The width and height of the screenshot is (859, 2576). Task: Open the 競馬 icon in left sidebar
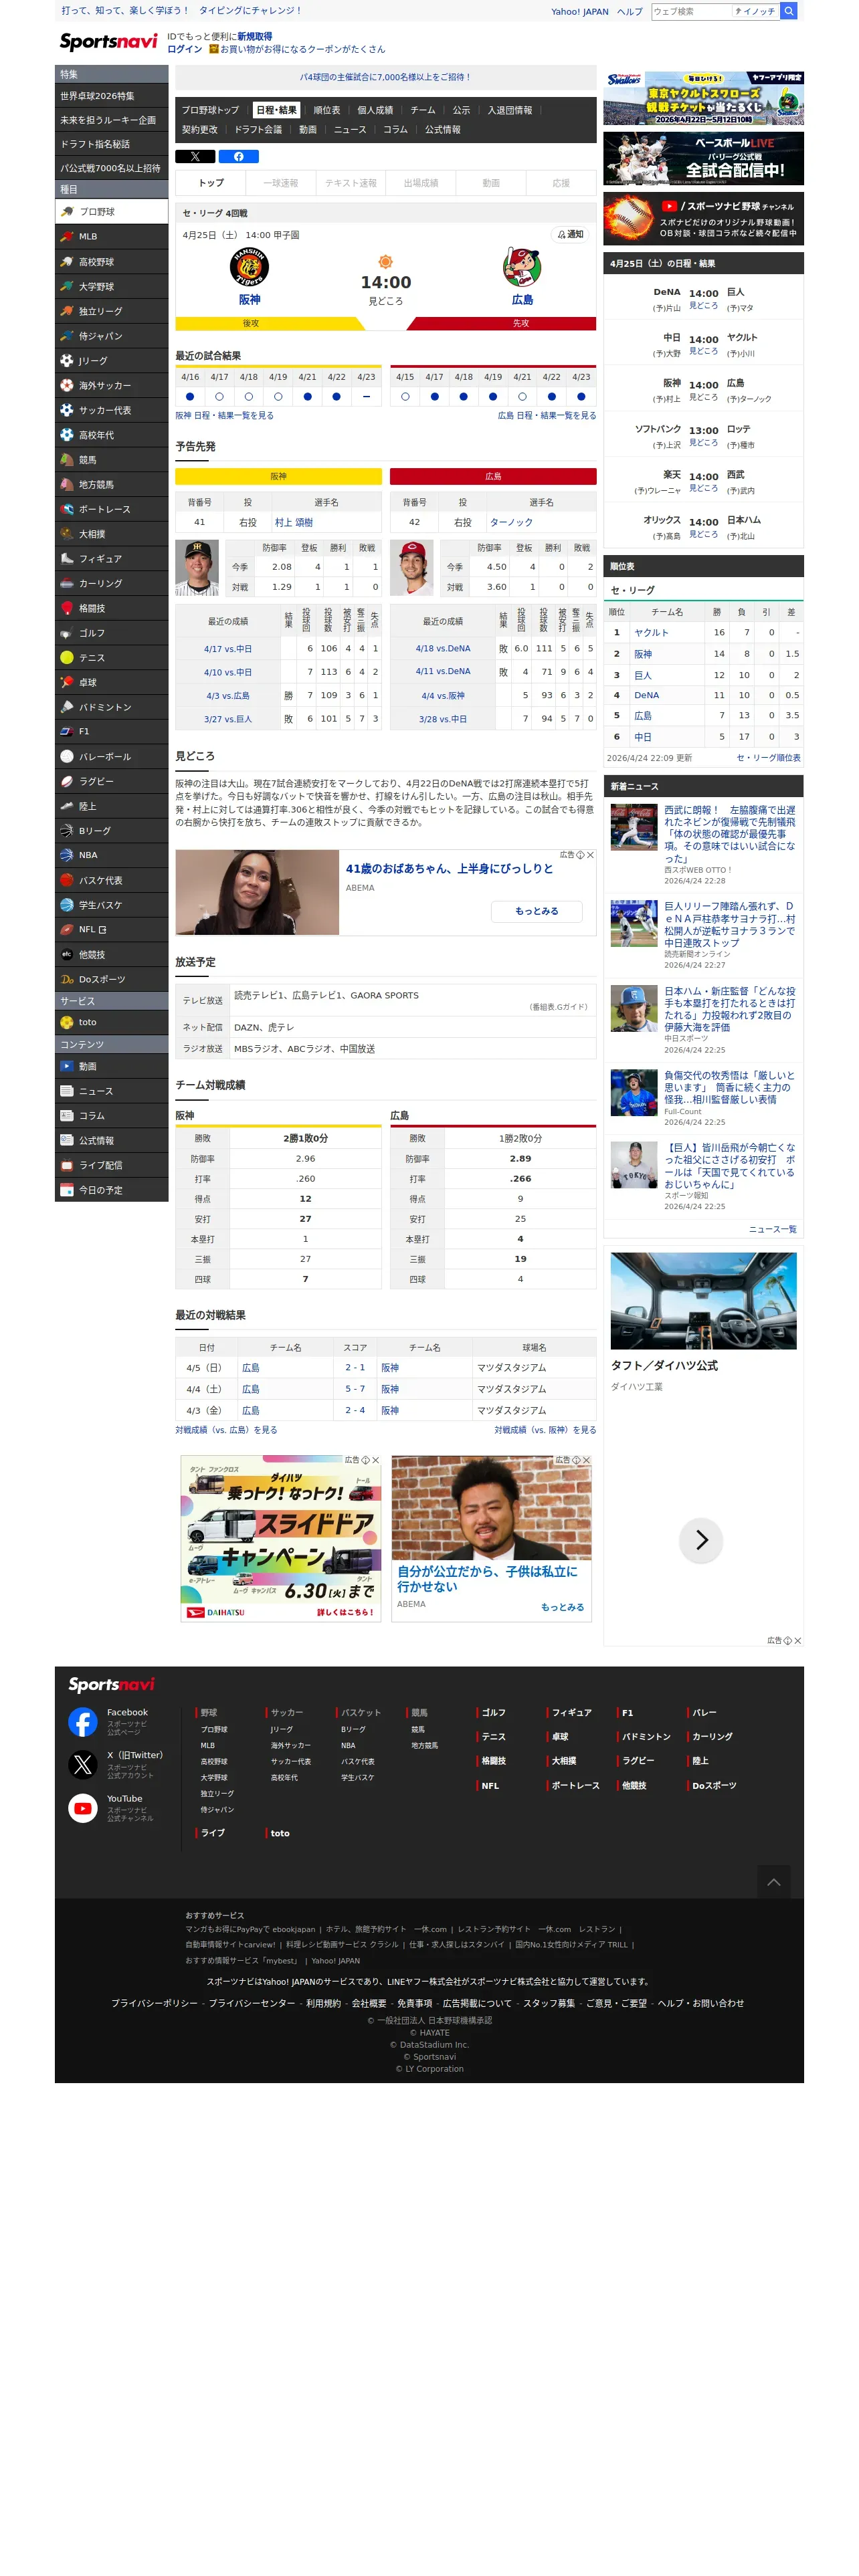(67, 459)
